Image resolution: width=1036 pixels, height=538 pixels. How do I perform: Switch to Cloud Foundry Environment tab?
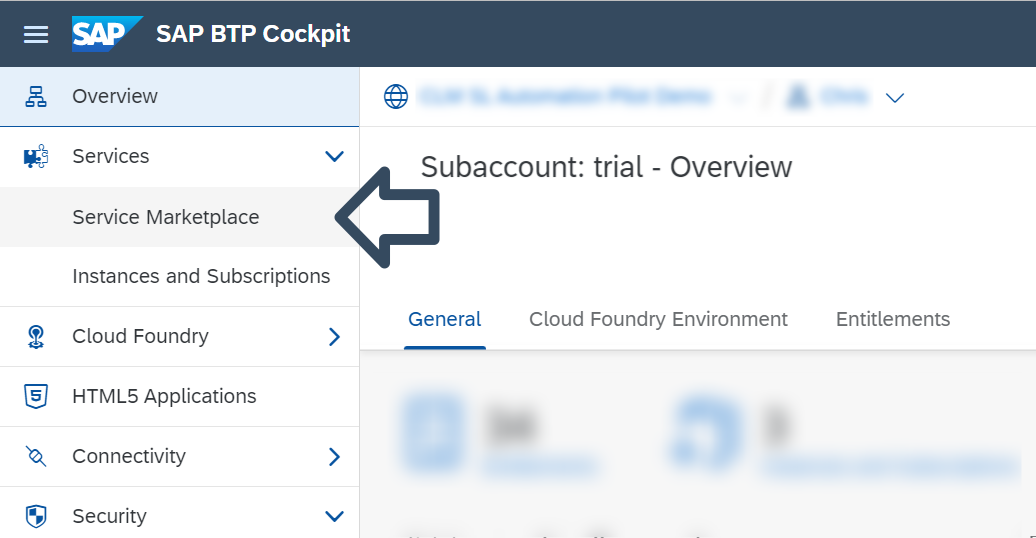[658, 320]
